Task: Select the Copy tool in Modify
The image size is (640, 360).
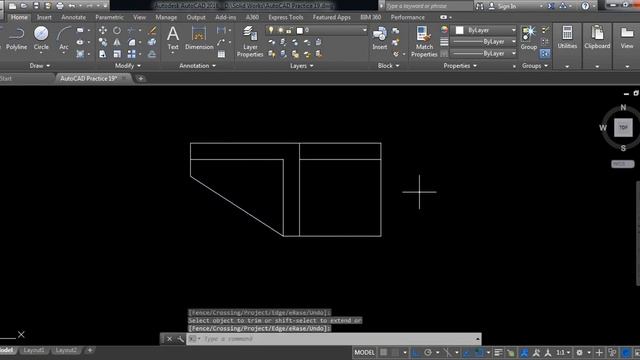Action: click(103, 42)
